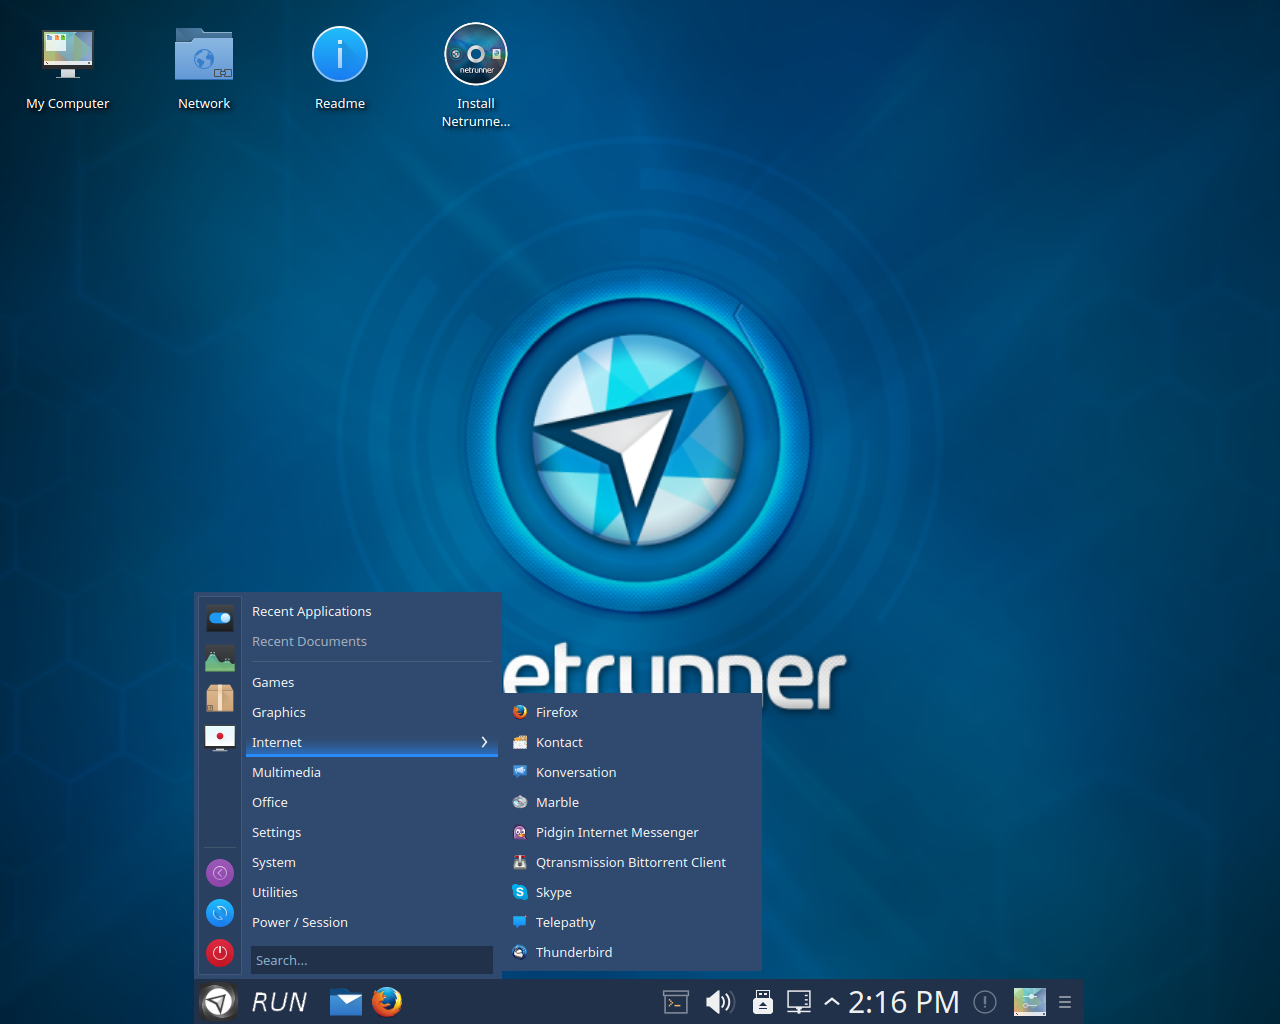
Task: Launch the Install Netrunner disc icon
Action: (476, 76)
